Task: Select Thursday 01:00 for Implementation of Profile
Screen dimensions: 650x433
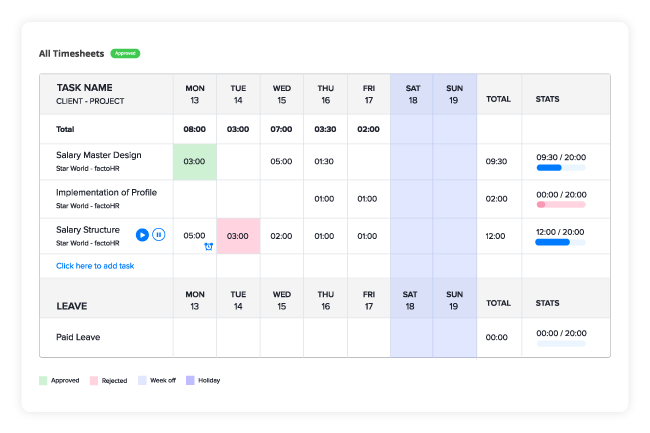Action: (x=324, y=199)
